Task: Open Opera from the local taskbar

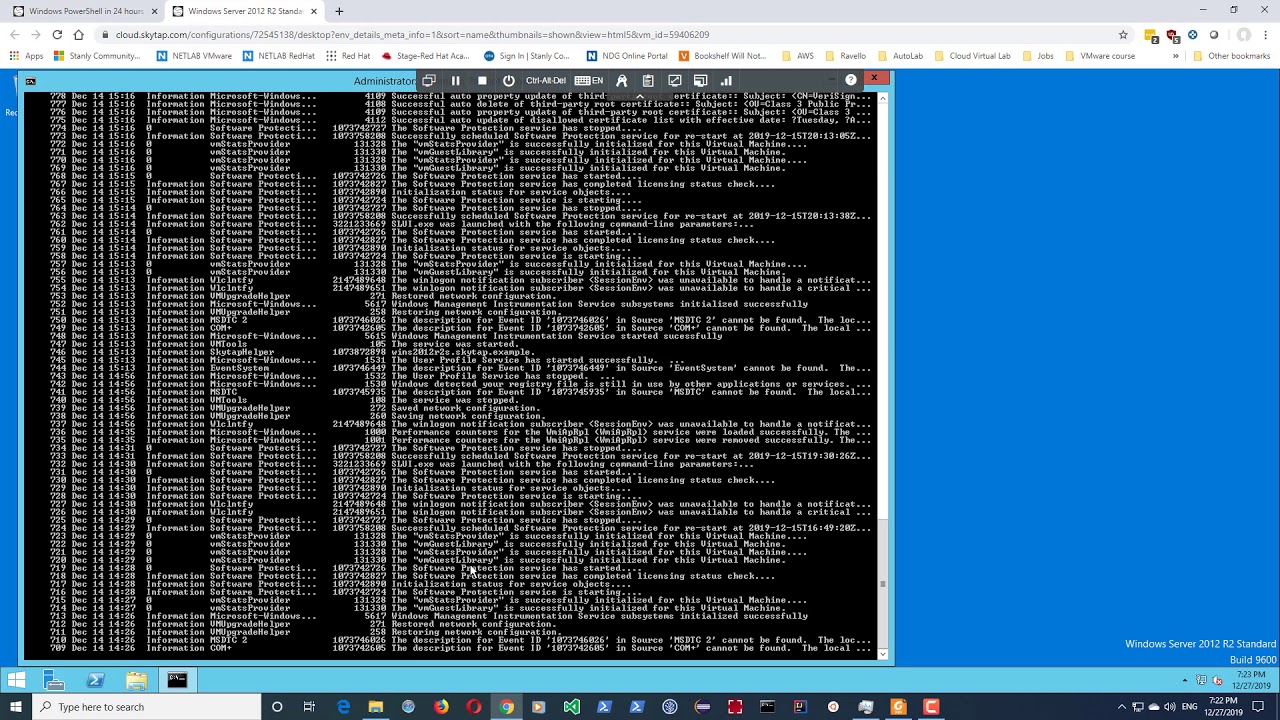Action: click(474, 707)
